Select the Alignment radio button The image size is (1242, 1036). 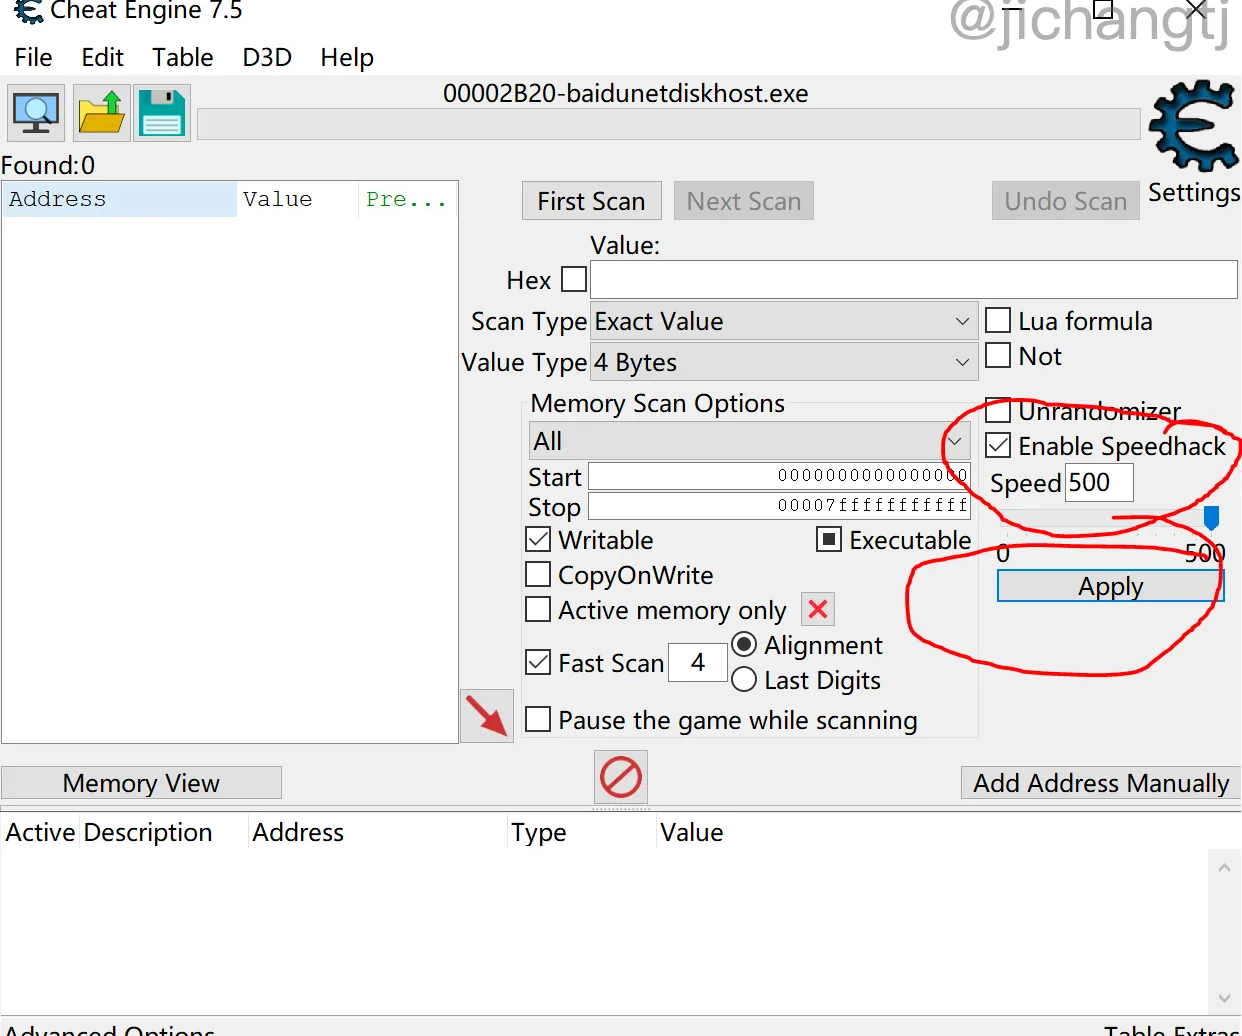[x=744, y=644]
